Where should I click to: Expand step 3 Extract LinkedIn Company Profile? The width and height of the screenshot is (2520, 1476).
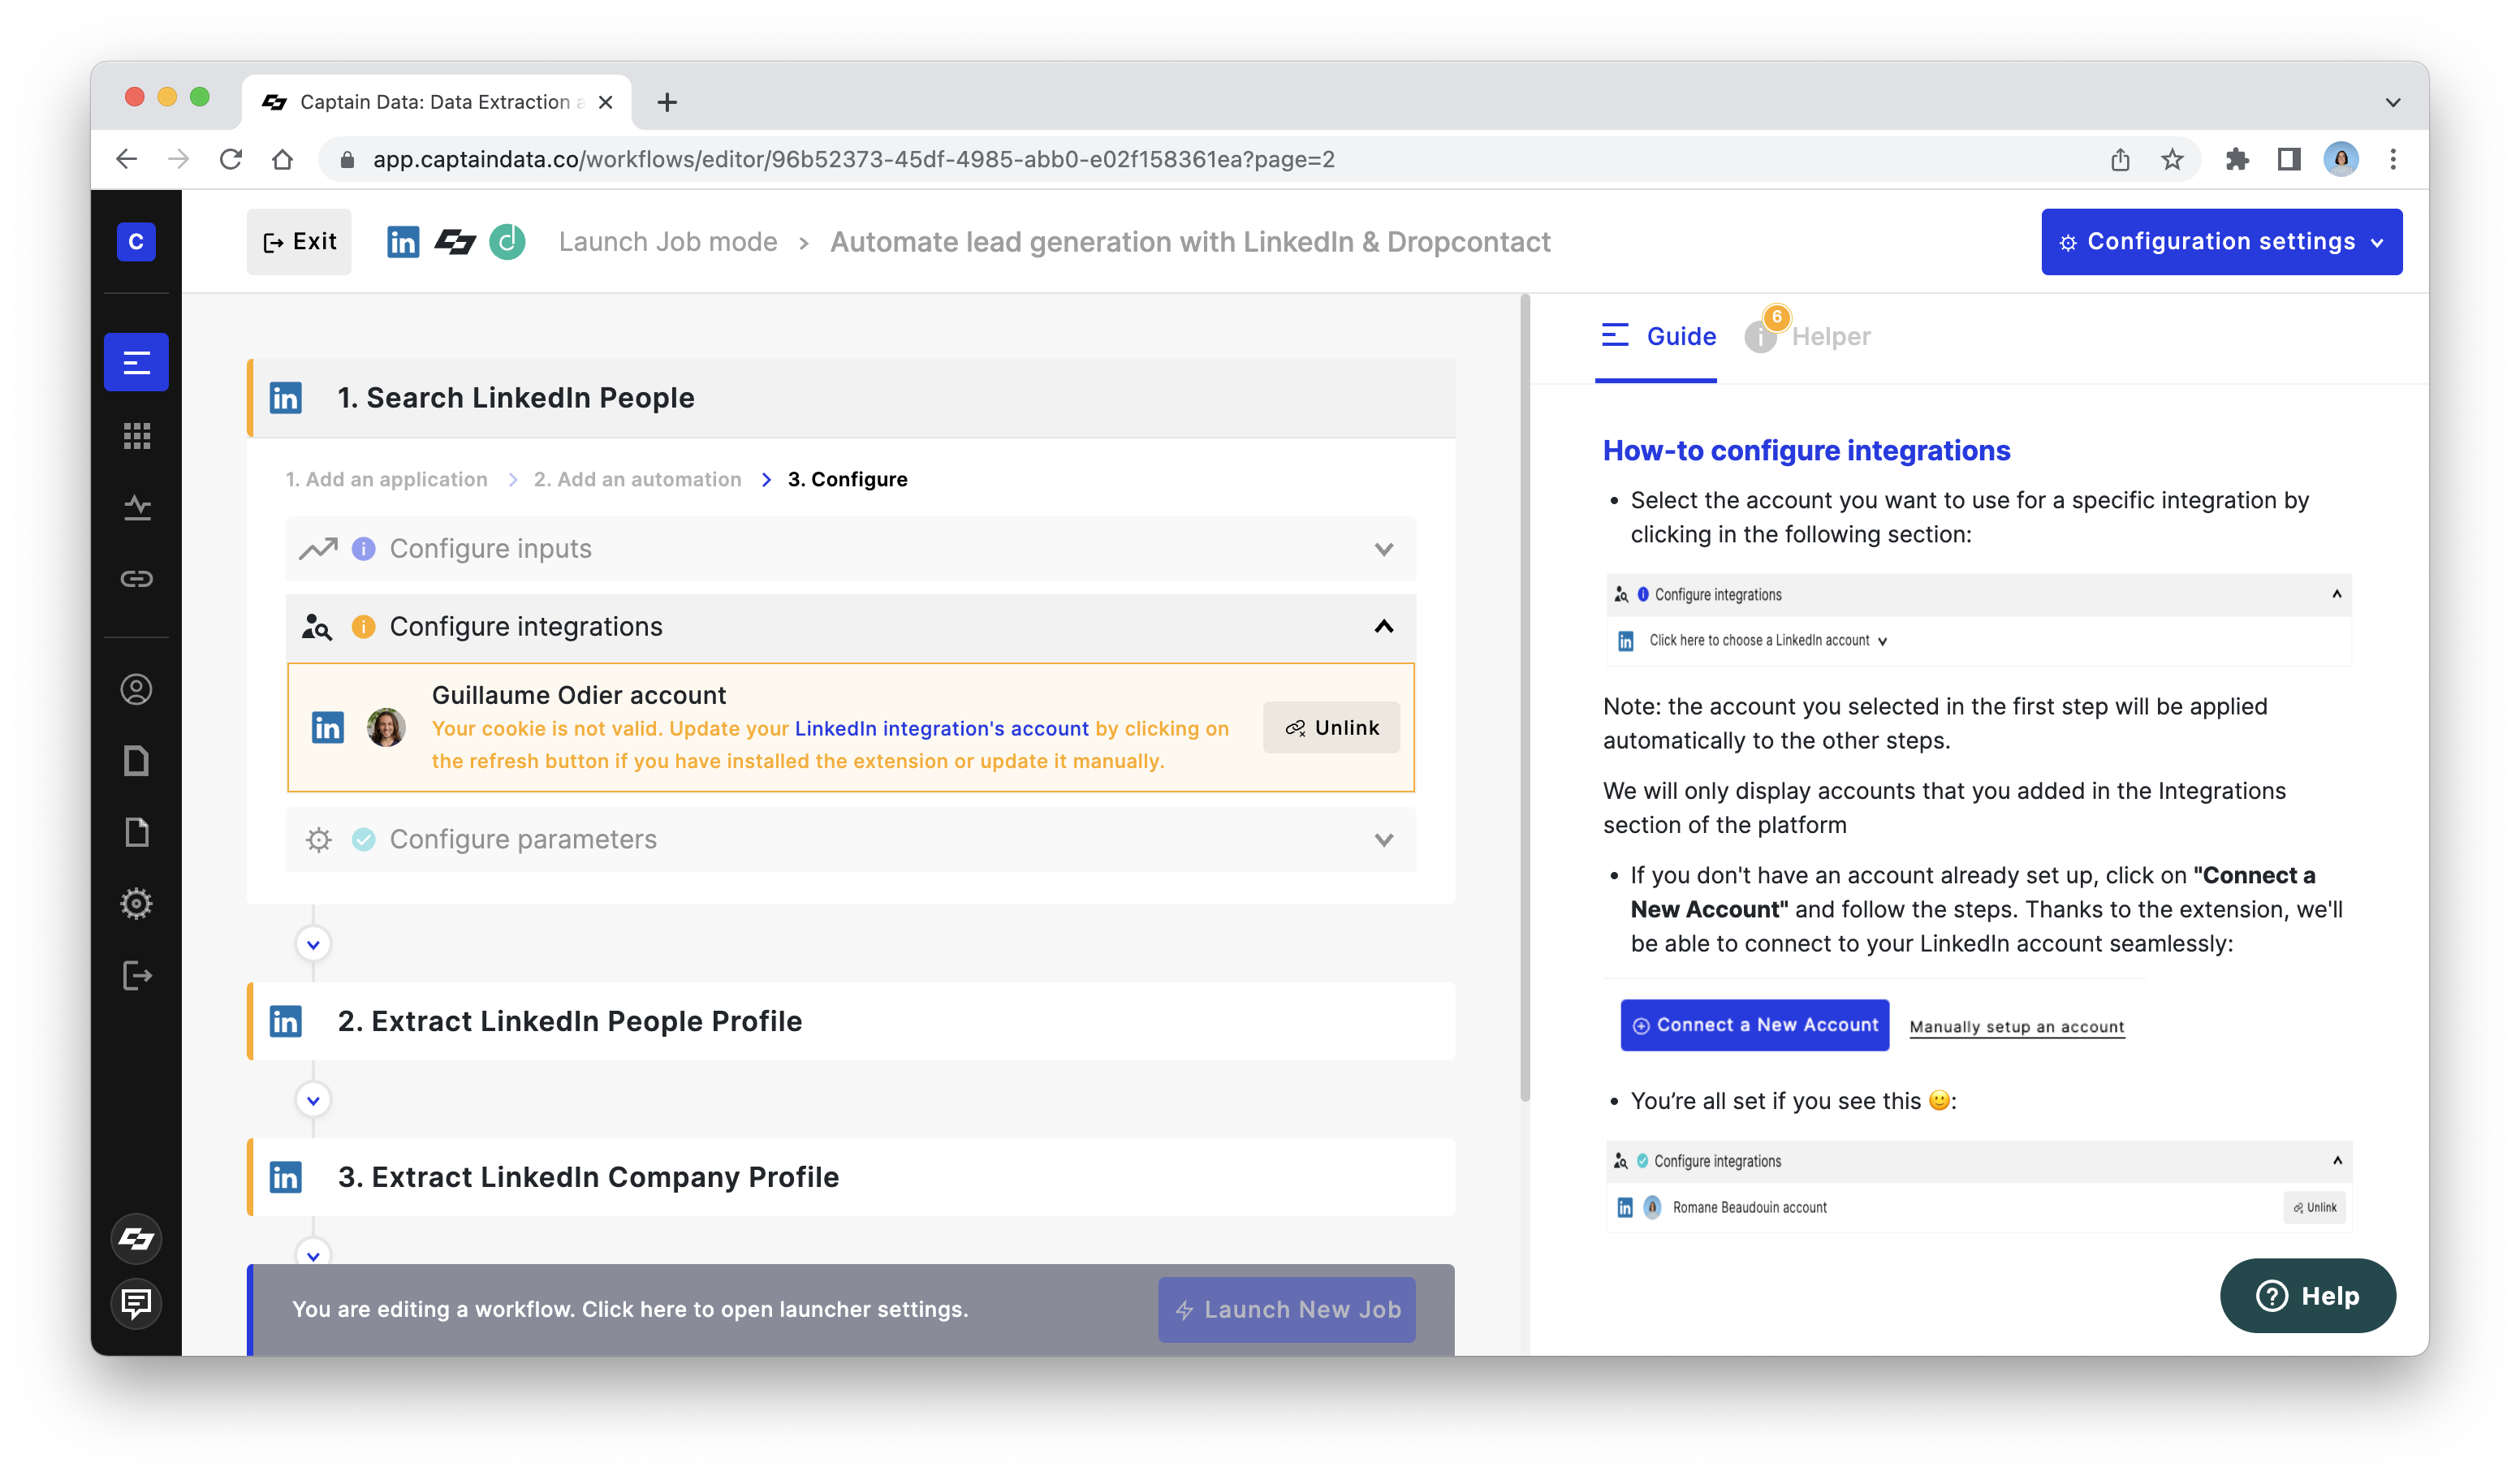[851, 1177]
